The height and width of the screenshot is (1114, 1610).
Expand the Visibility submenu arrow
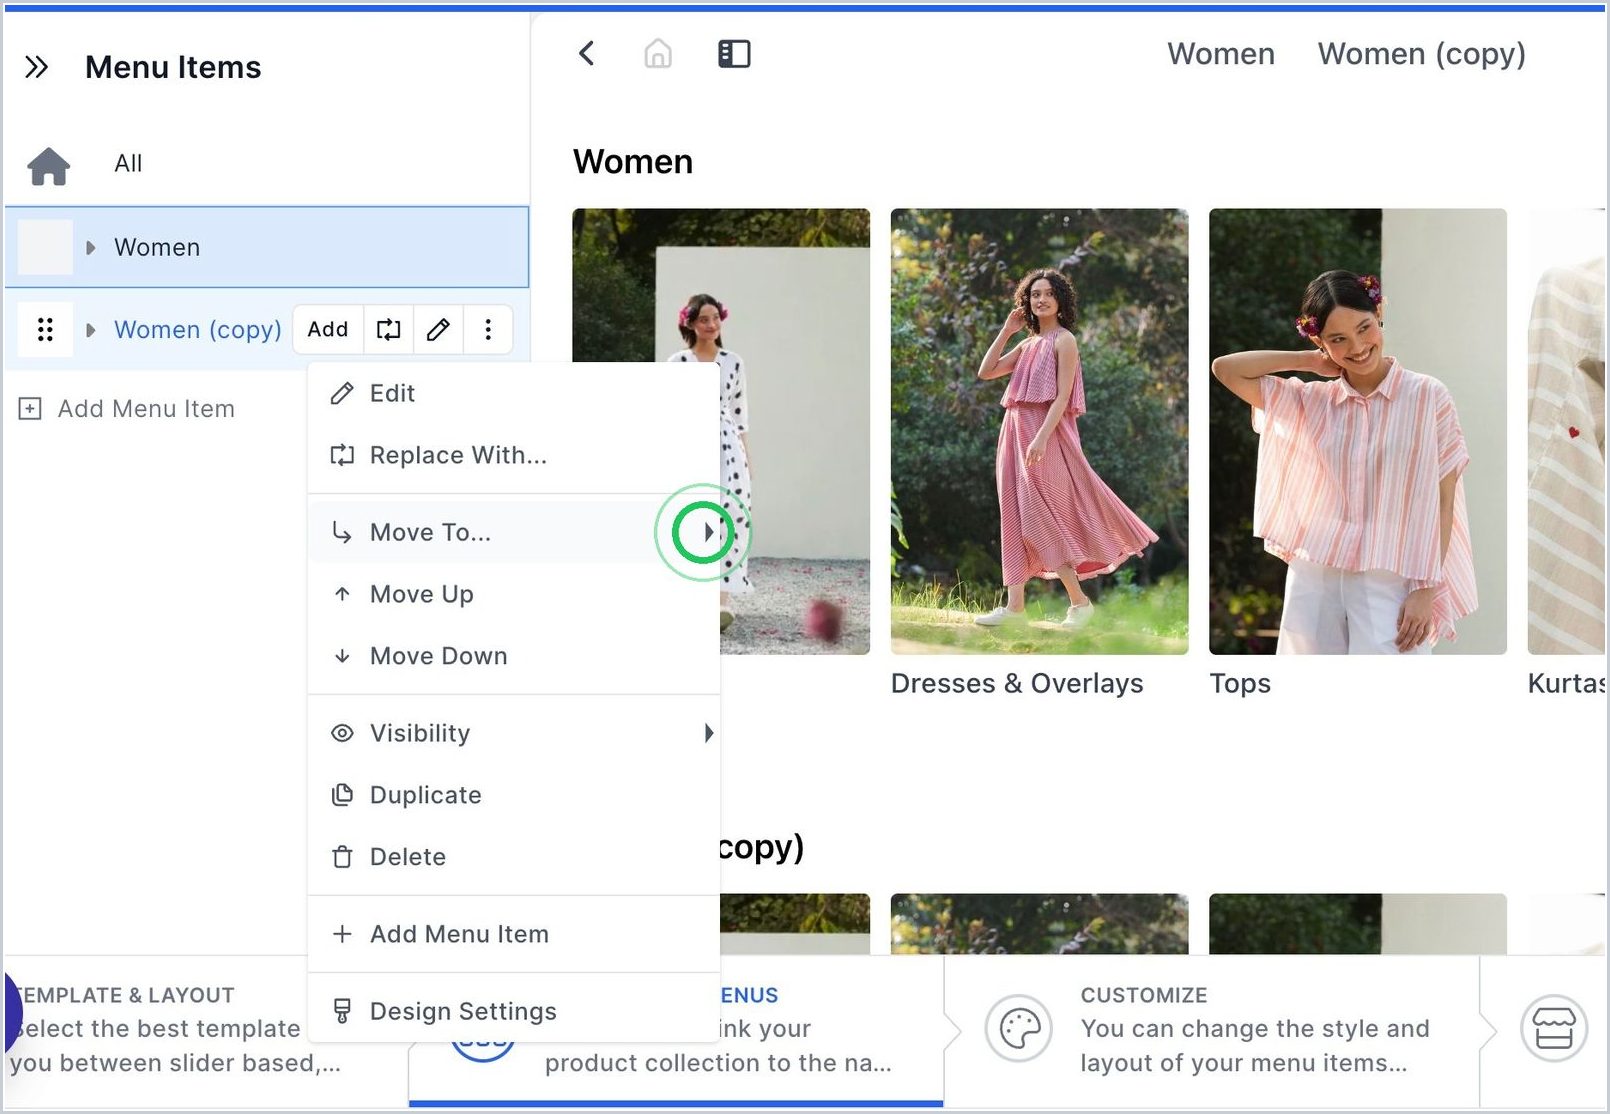pyautogui.click(x=708, y=733)
